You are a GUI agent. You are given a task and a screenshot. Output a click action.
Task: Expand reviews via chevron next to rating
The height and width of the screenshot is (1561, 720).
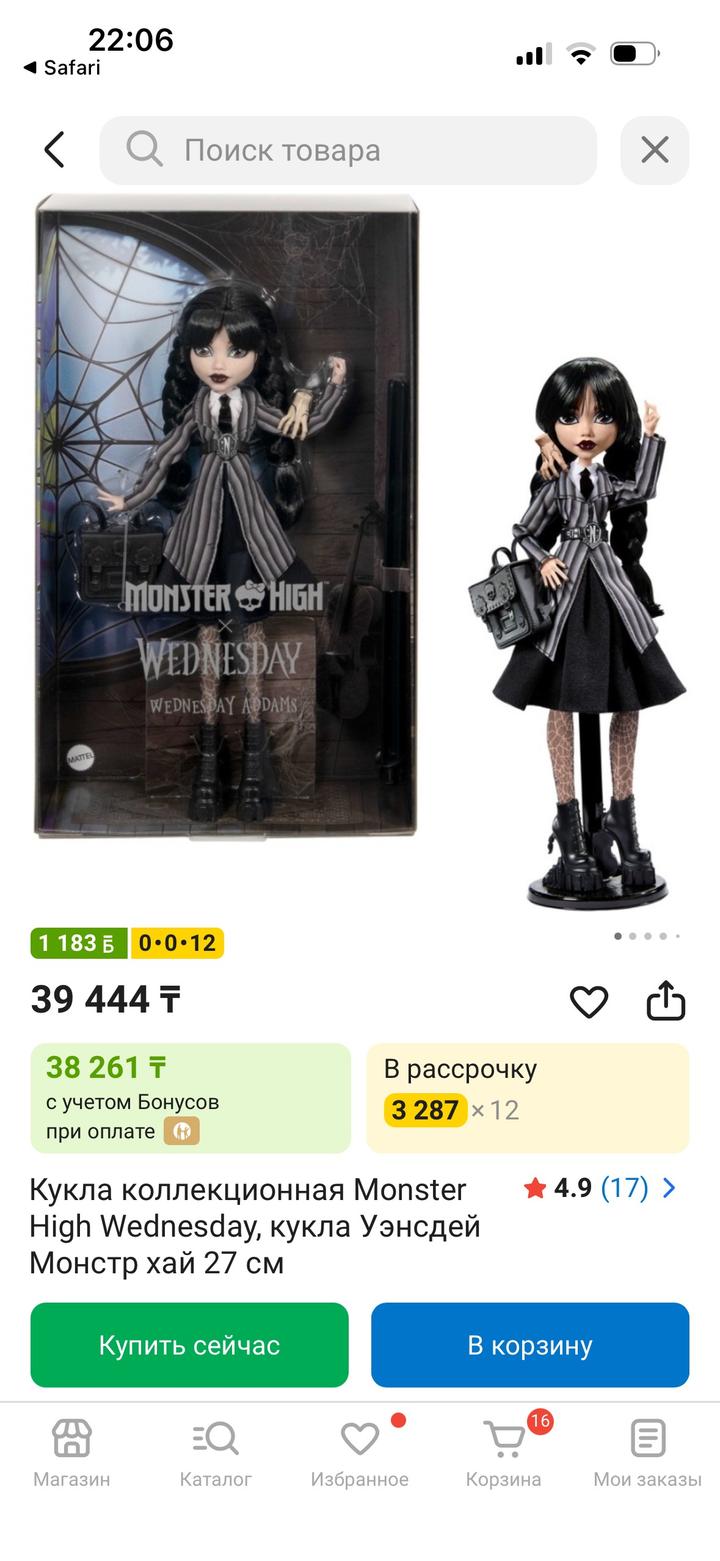(x=669, y=1188)
